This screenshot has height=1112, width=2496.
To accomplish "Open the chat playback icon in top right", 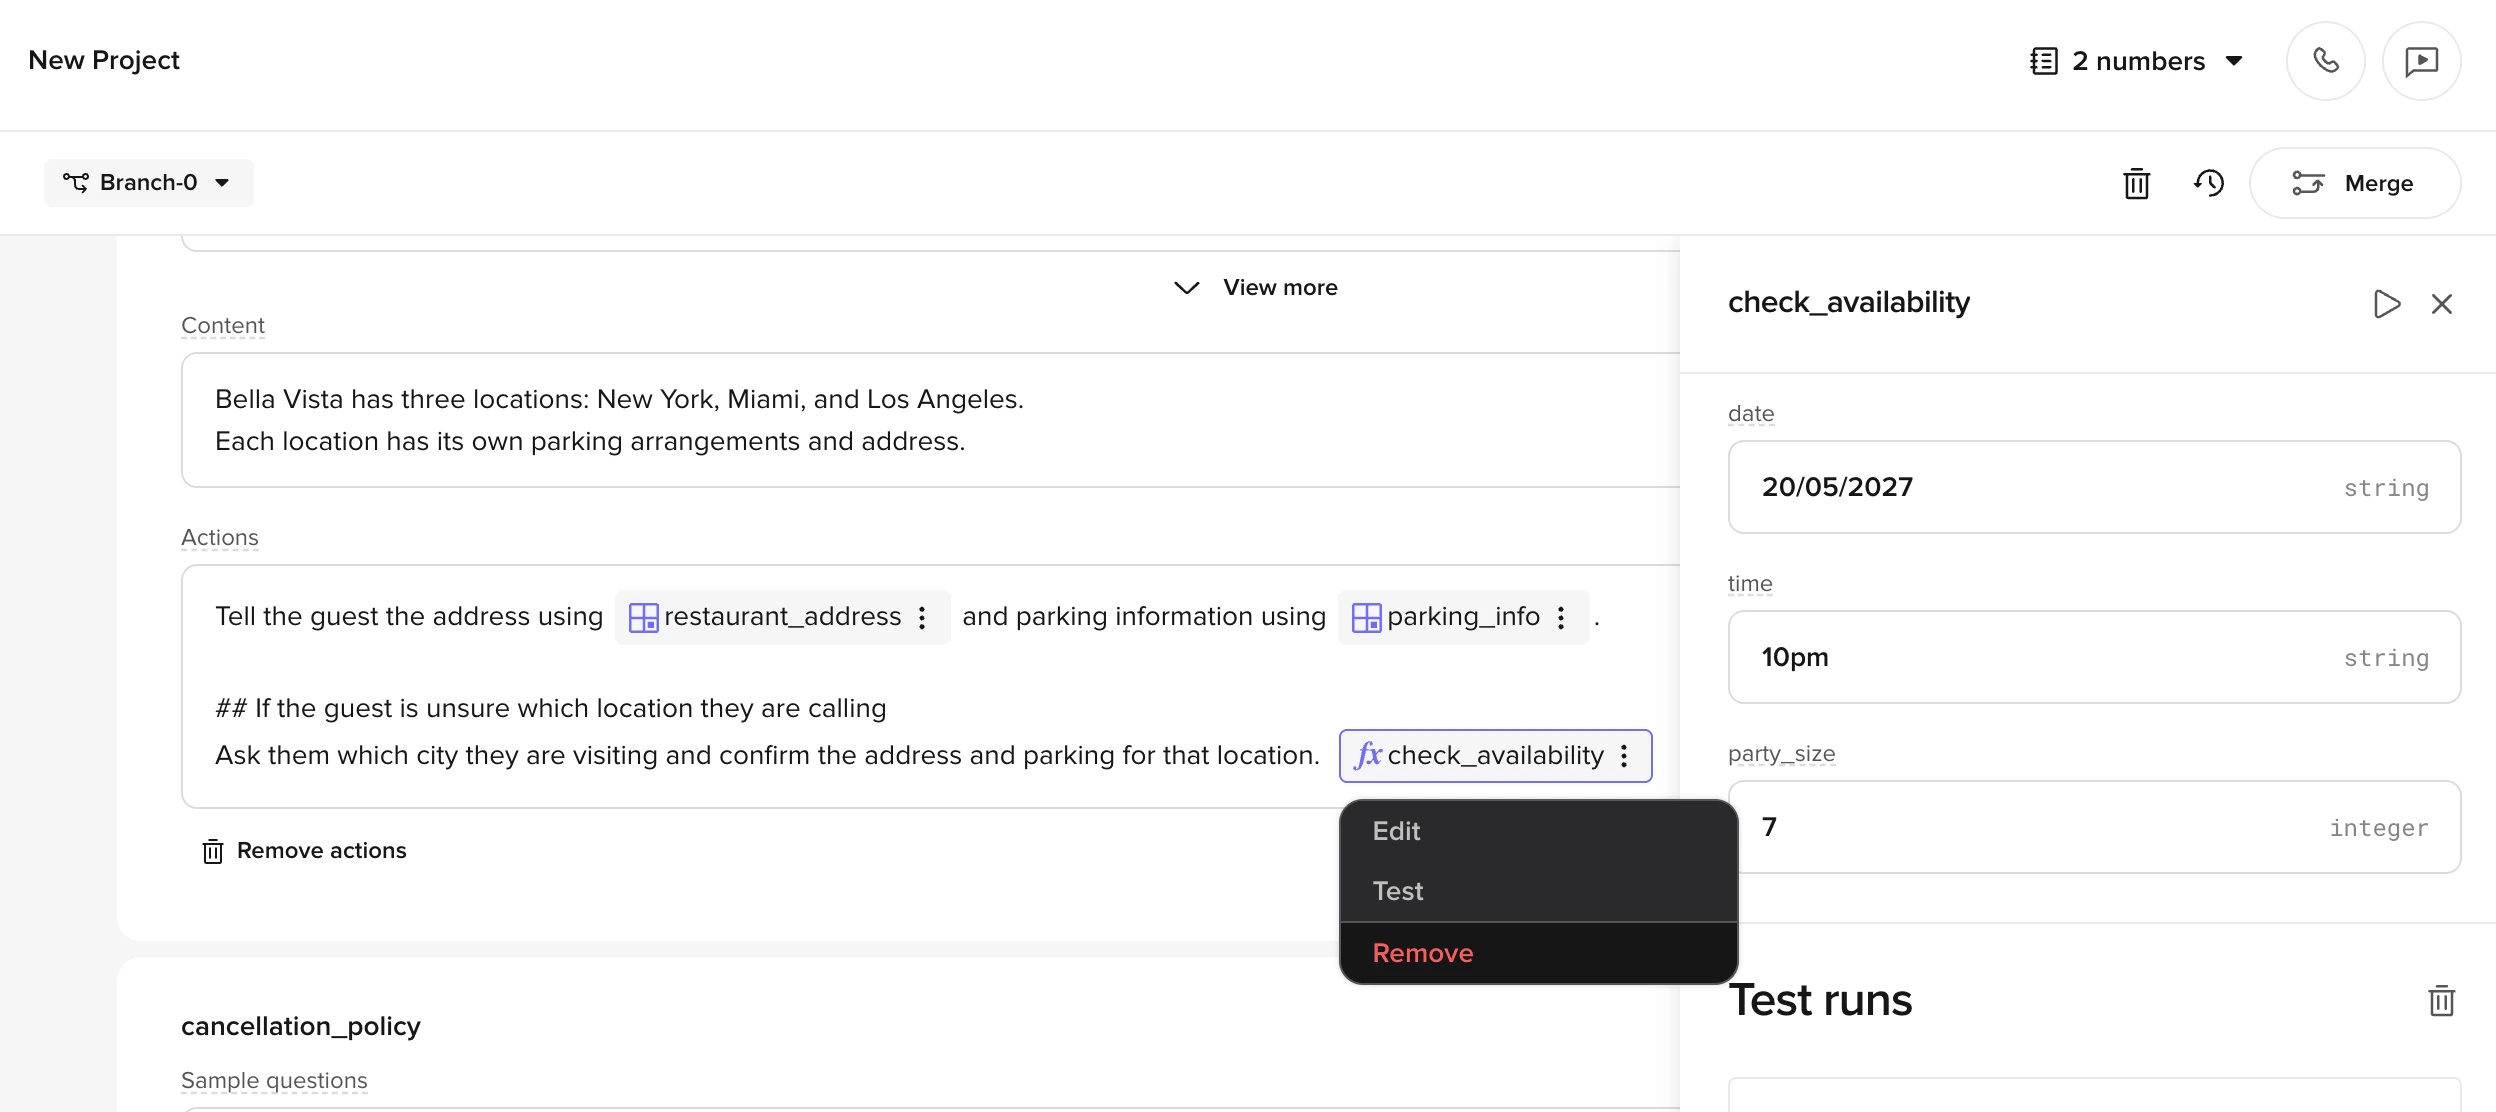I will pyautogui.click(x=2421, y=60).
